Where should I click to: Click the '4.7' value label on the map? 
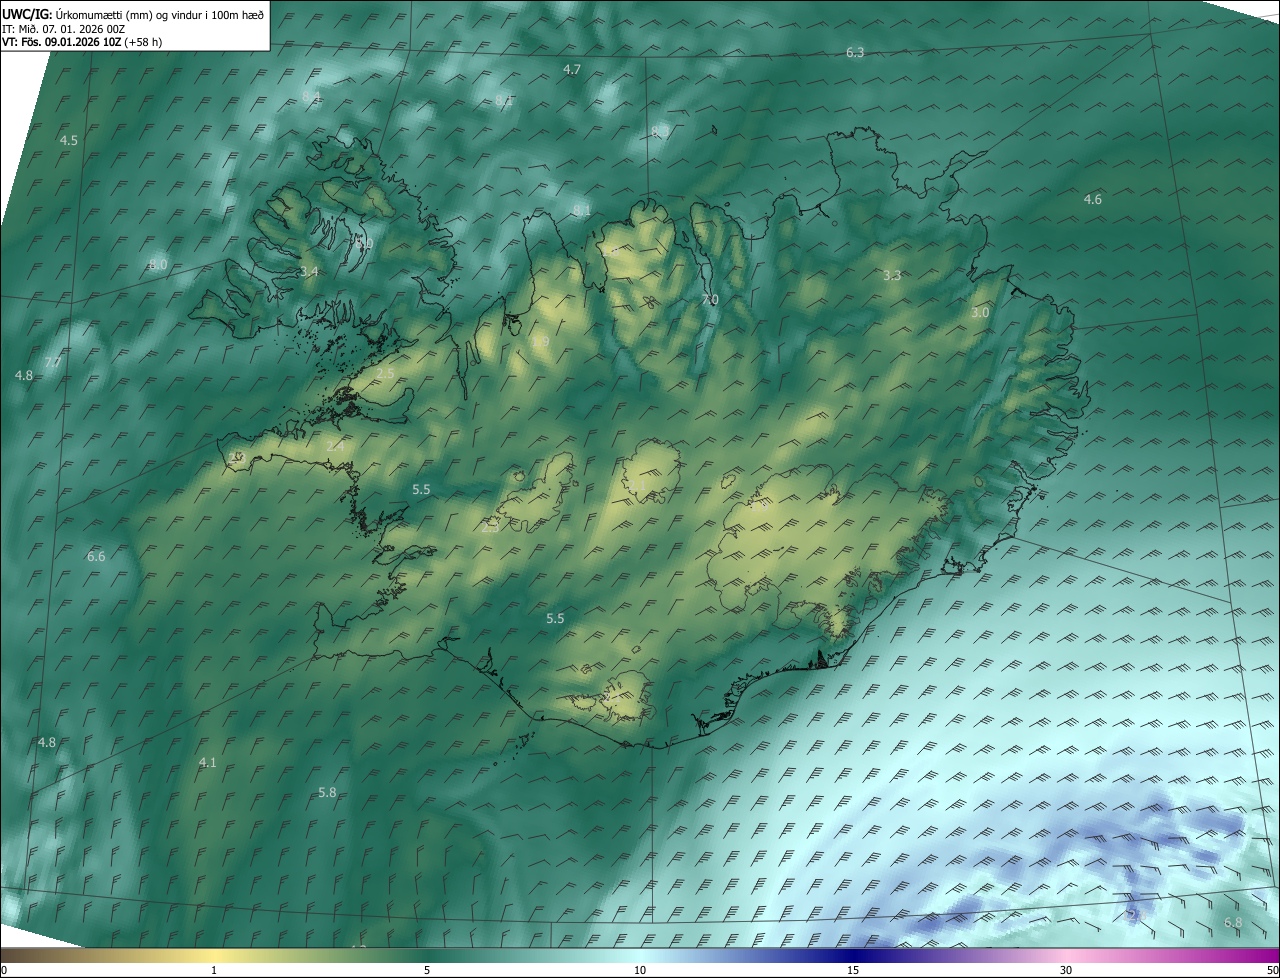coord(572,69)
